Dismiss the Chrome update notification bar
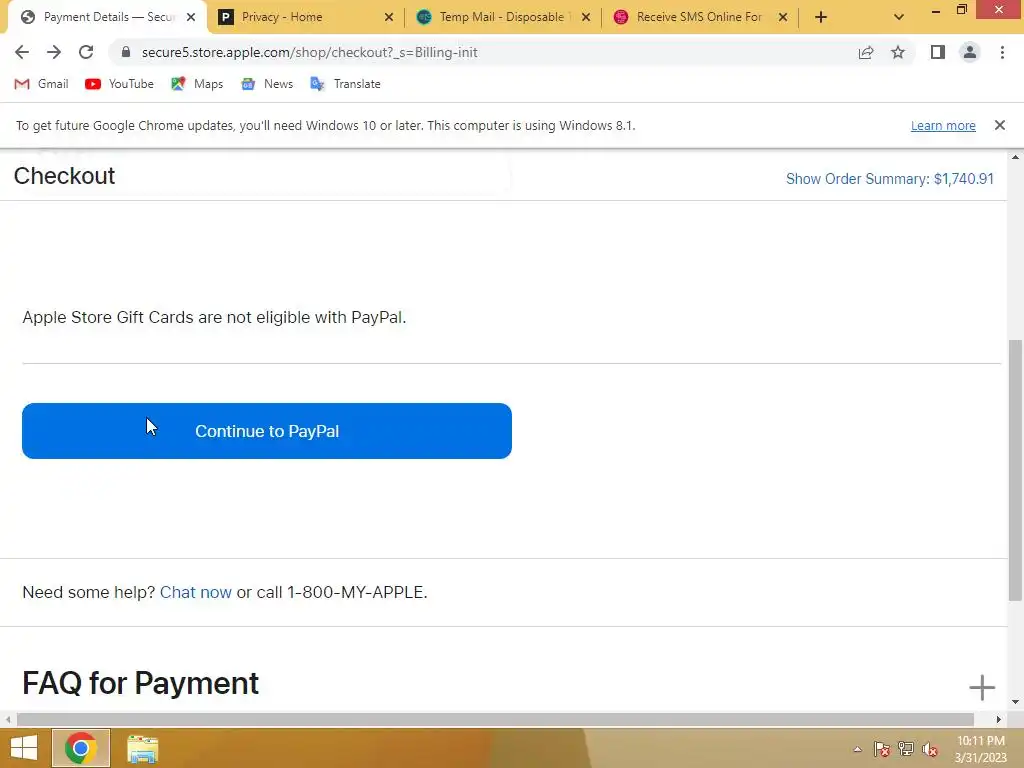Screen dimensions: 1024x768 click(x=999, y=125)
